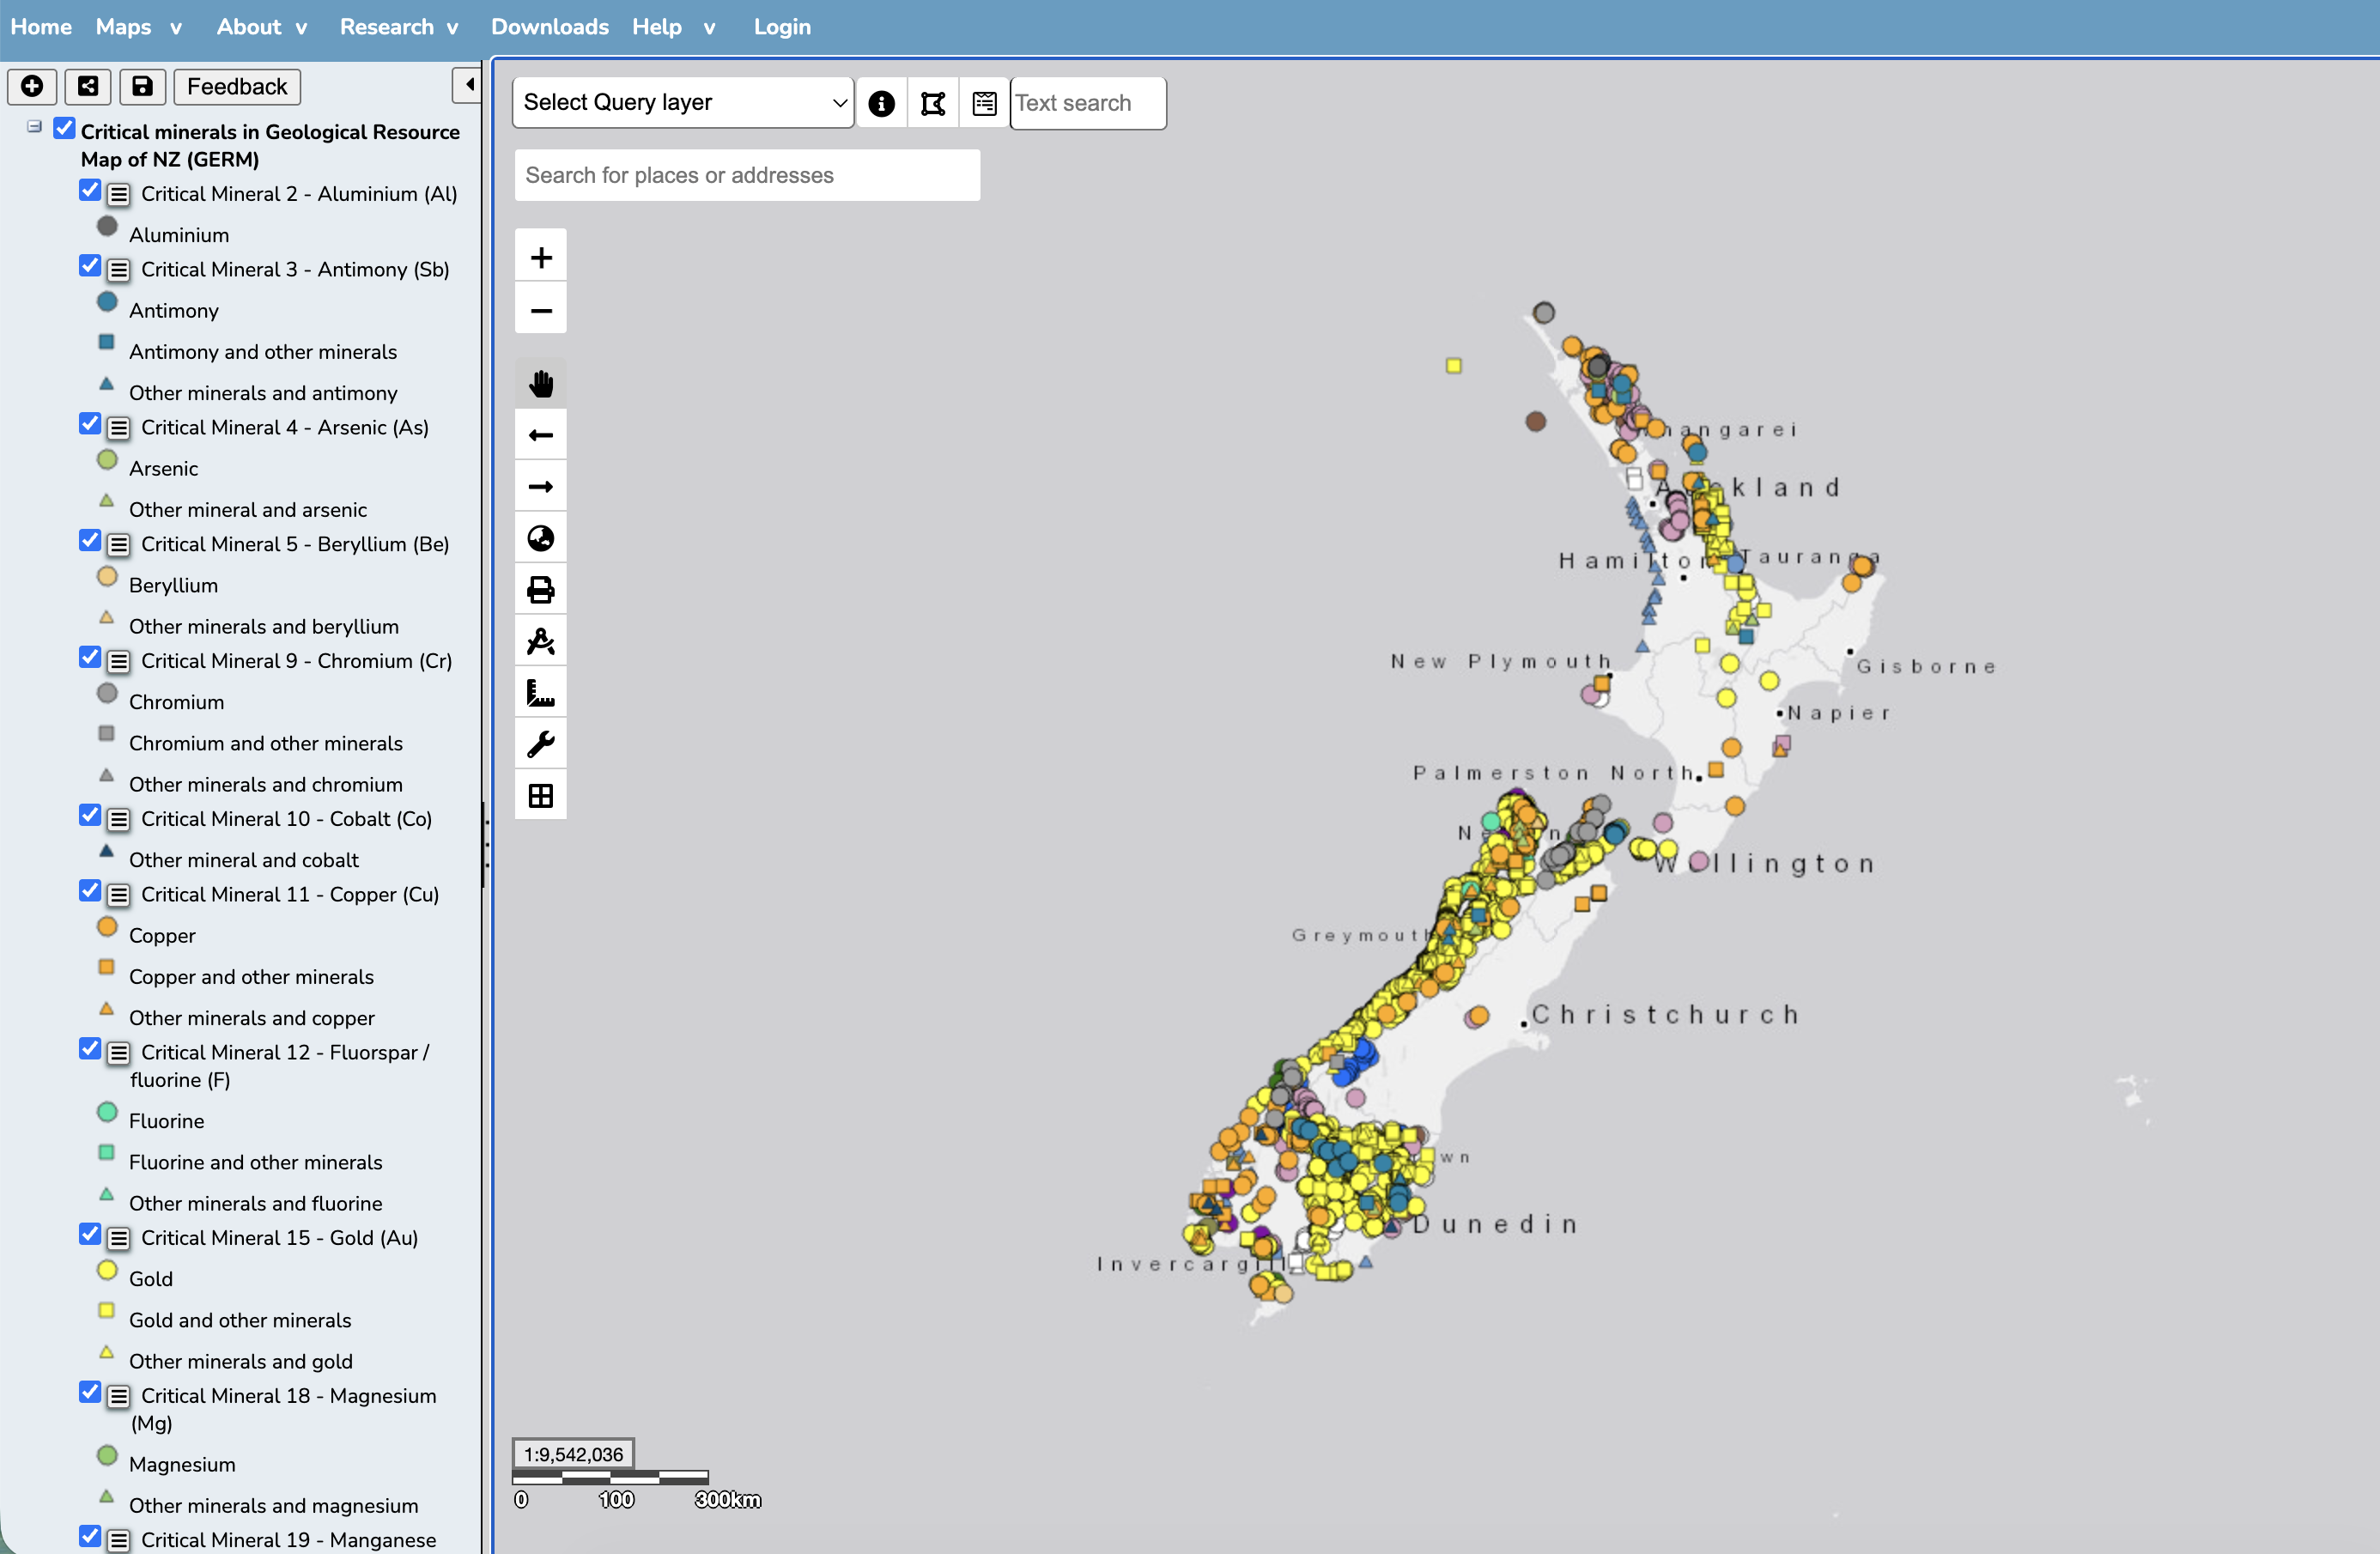
Task: Click the save map icon
Action: tap(143, 87)
